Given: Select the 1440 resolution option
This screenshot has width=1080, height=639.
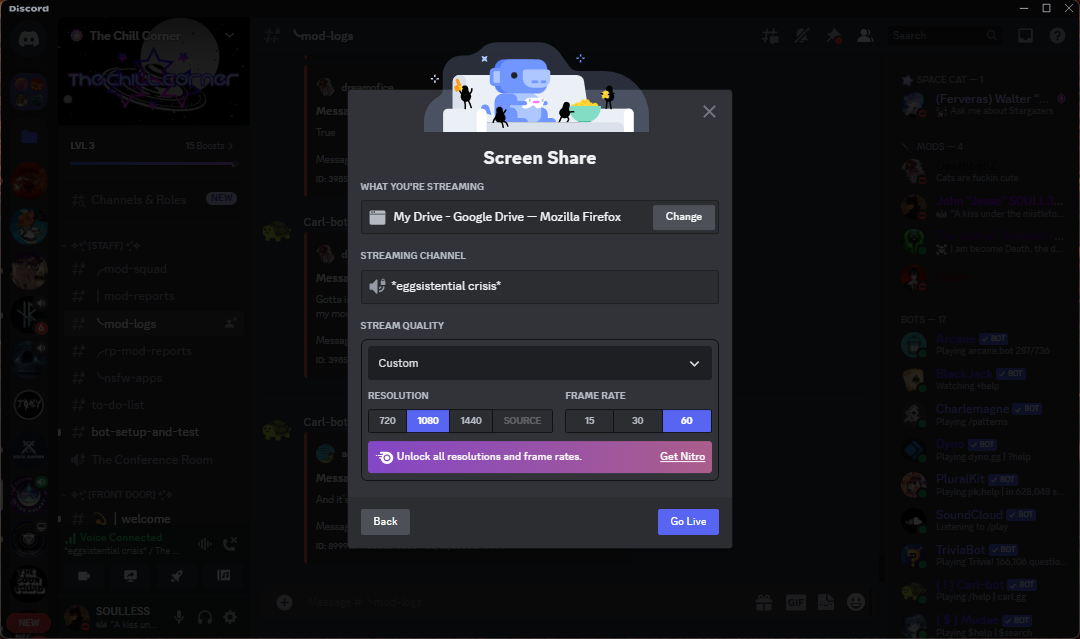Looking at the screenshot, I should pos(471,420).
